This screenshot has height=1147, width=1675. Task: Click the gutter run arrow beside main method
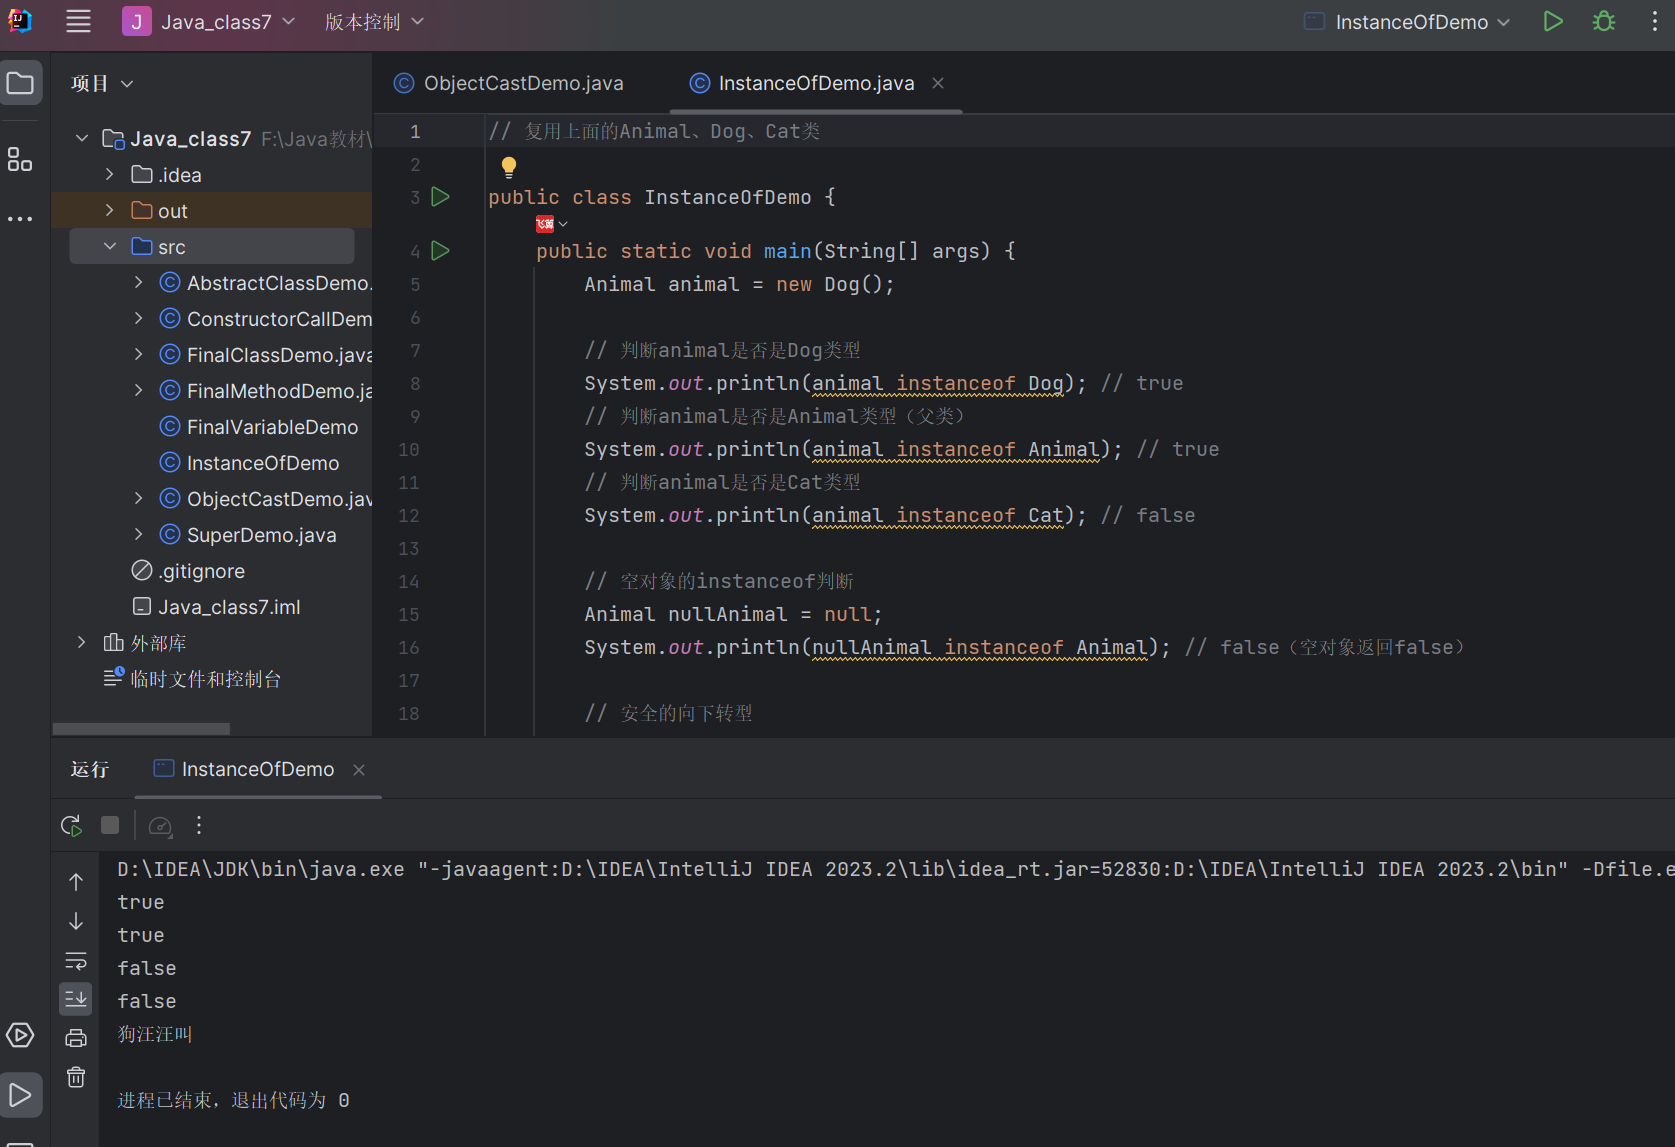point(440,251)
